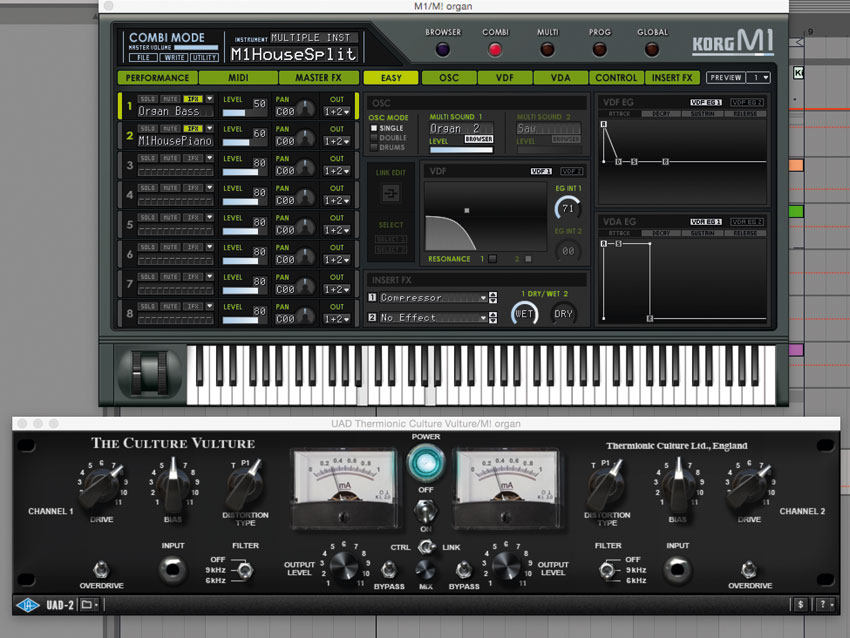Click the WRITE button
This screenshot has height=638, width=850.
pyautogui.click(x=174, y=57)
